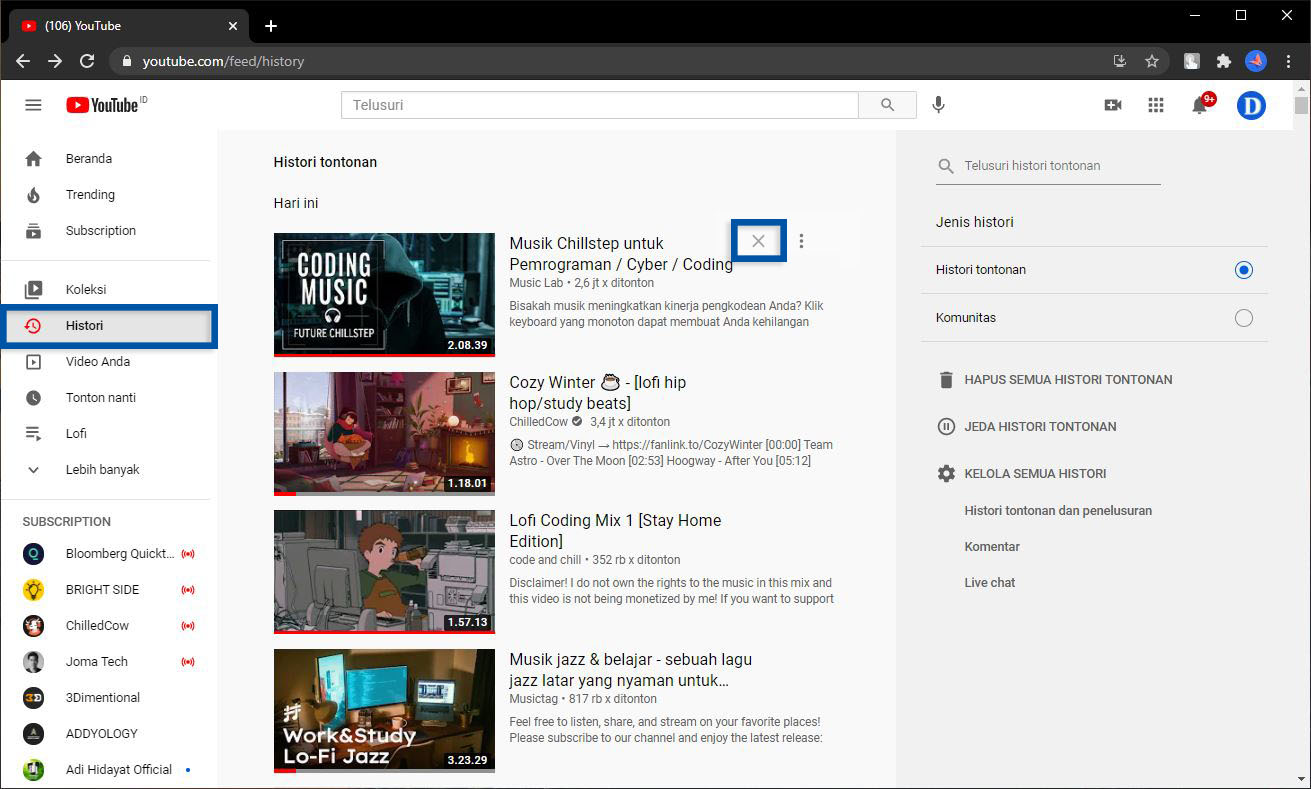Switch to the Trending sidebar item
Viewport: 1311px width, 789px height.
(91, 194)
